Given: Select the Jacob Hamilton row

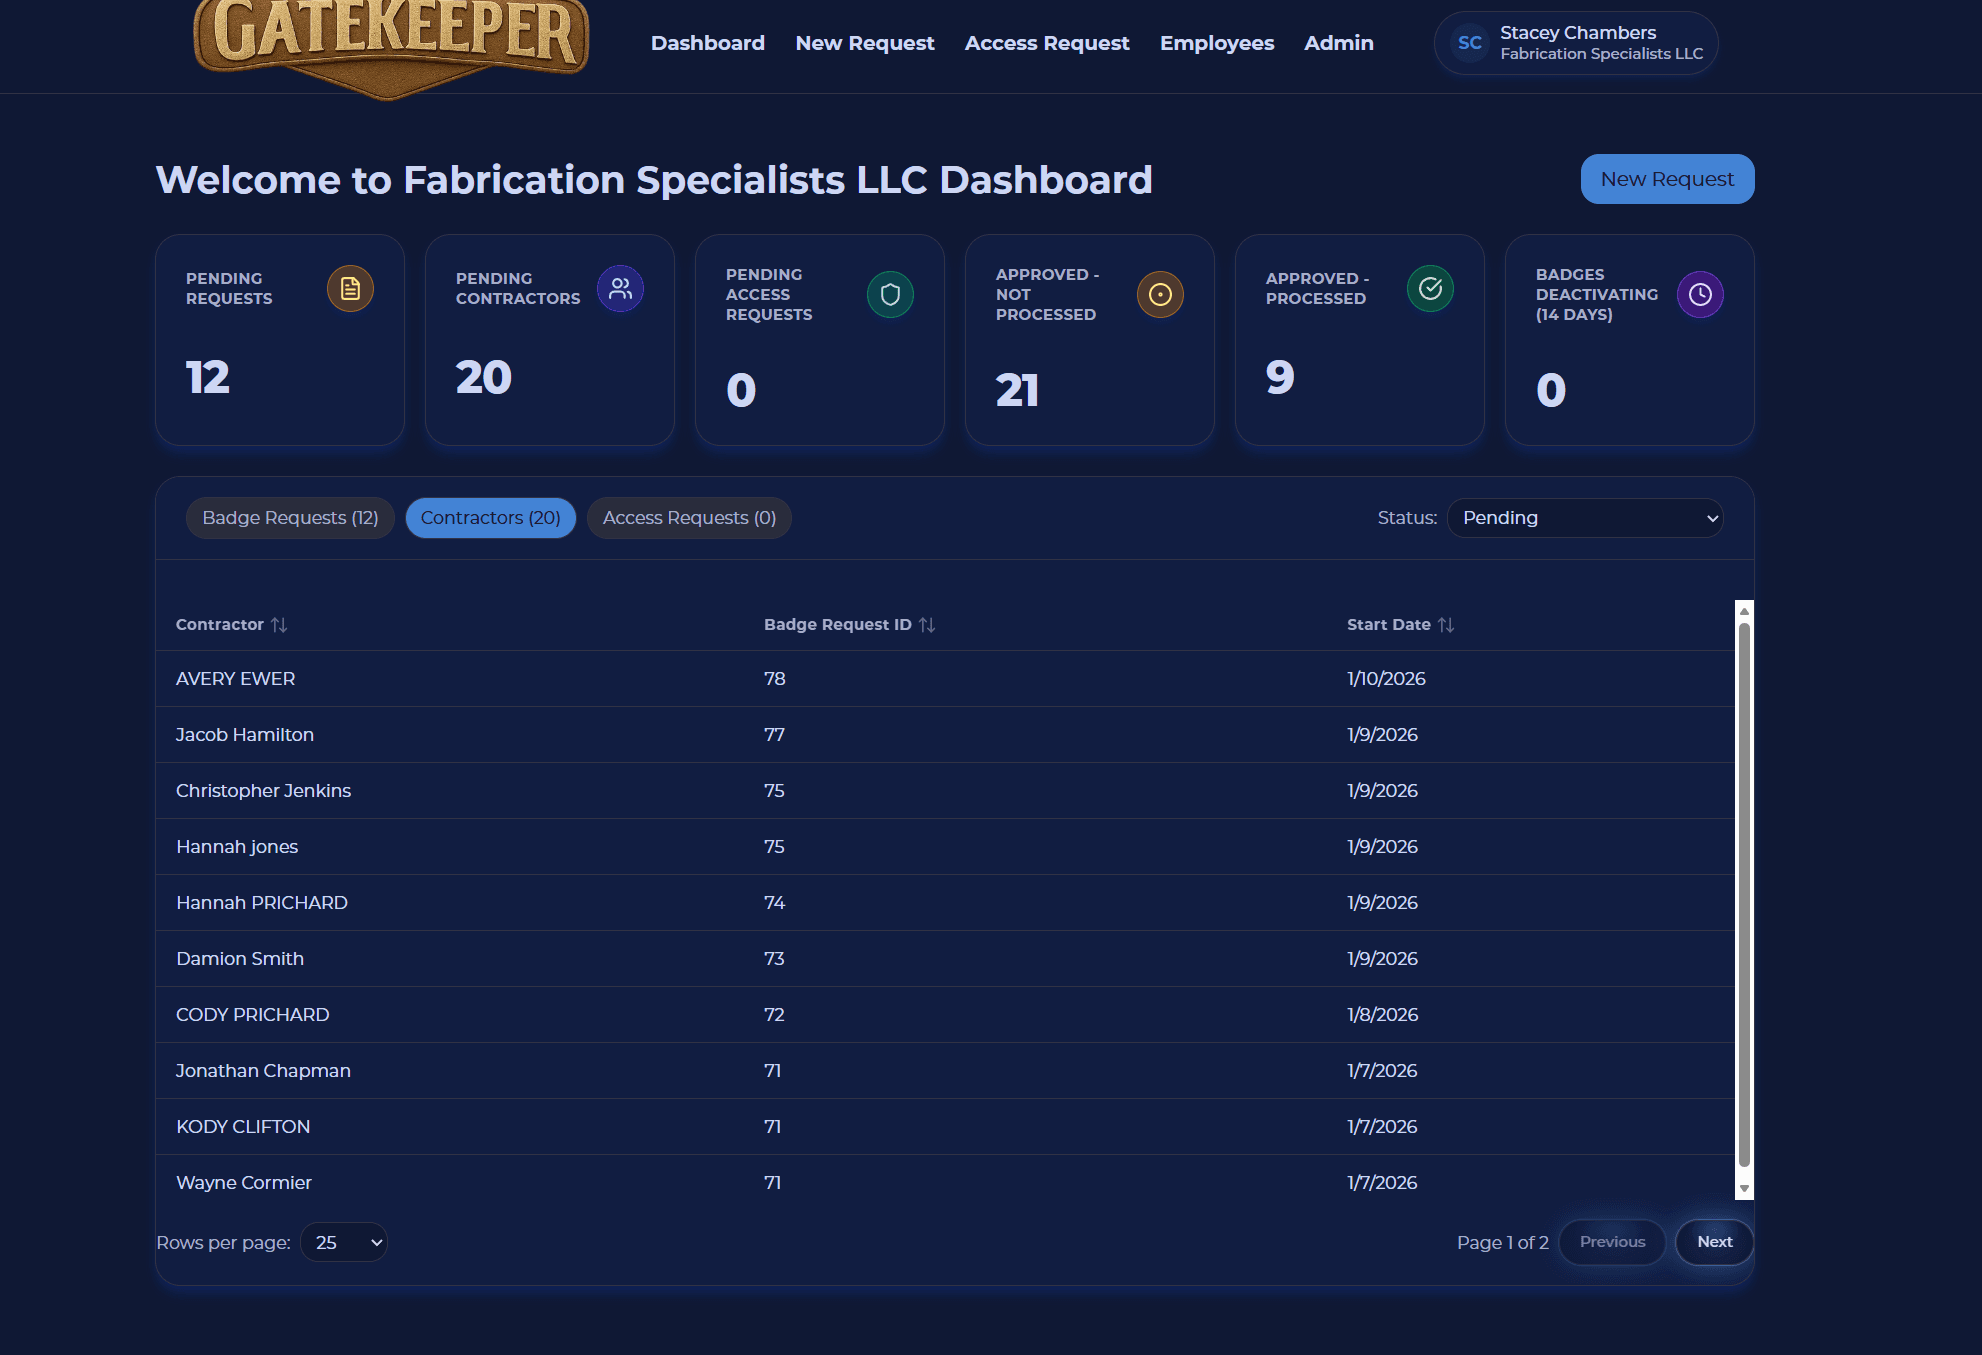Looking at the screenshot, I should coord(945,735).
